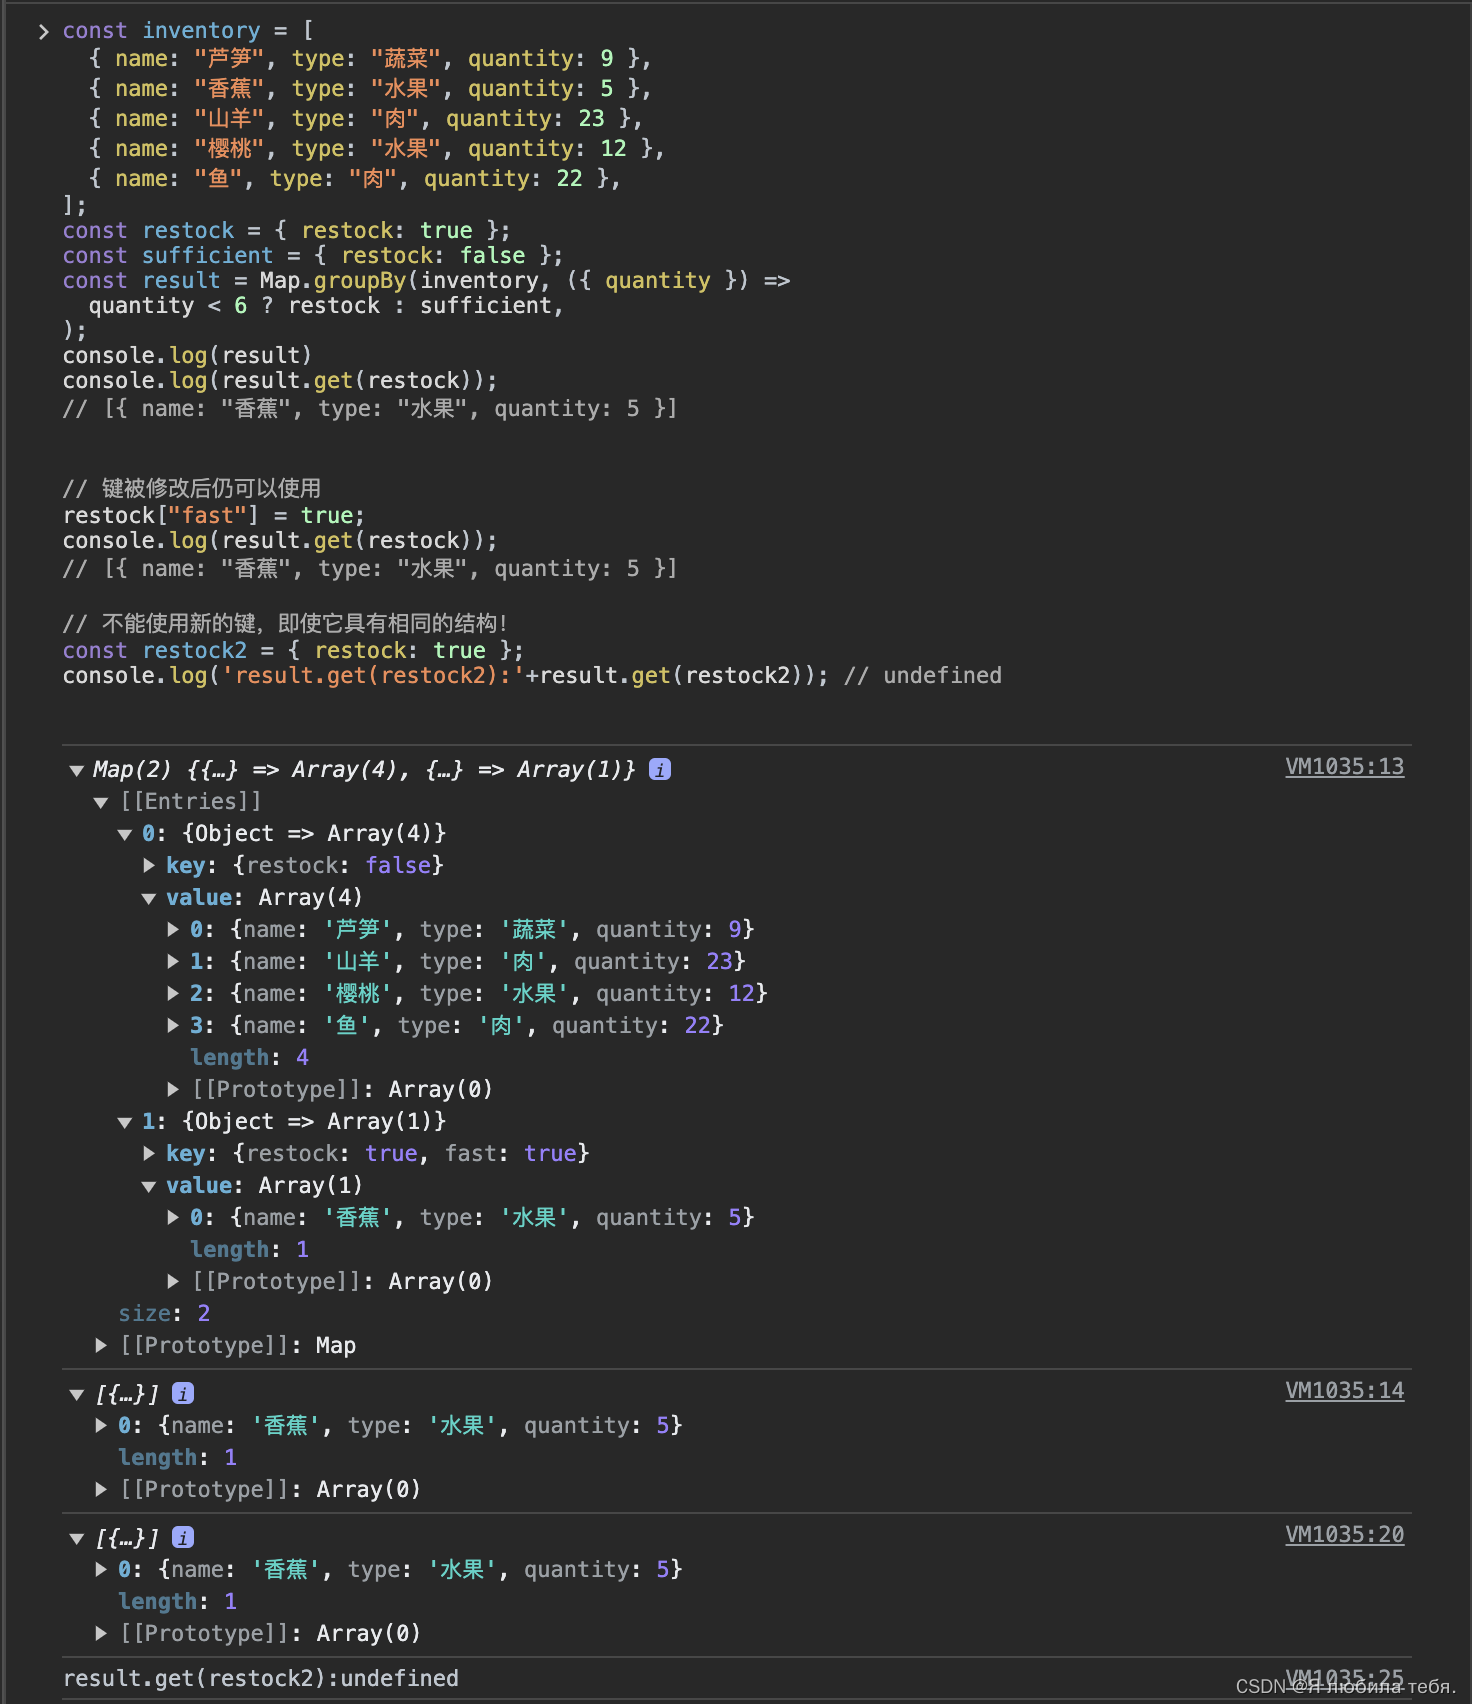Expand item 0 with name '芦笋'
Image resolution: width=1472 pixels, height=1704 pixels.
click(173, 929)
